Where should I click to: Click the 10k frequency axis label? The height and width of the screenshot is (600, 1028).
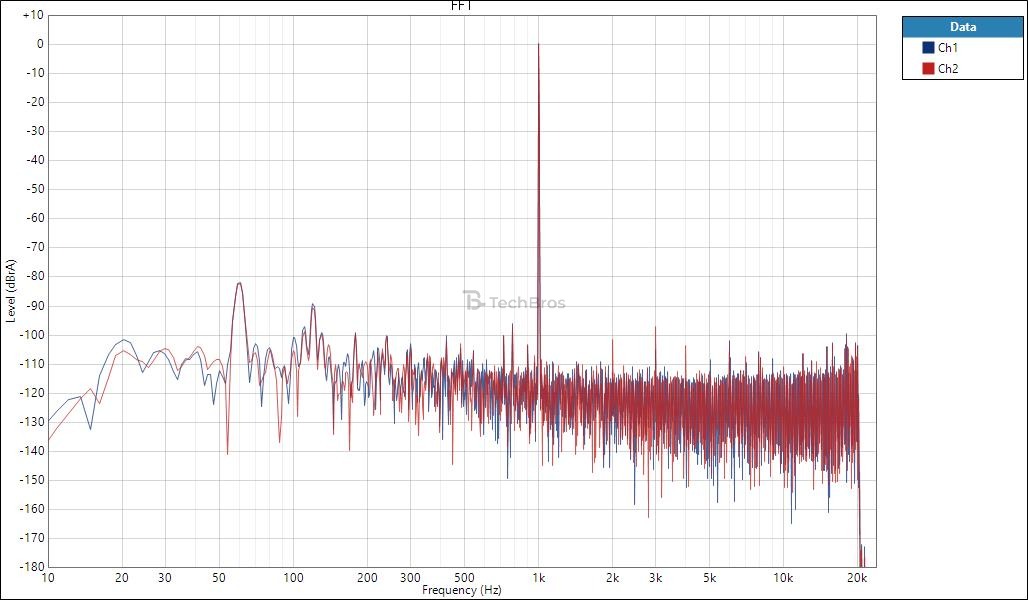tap(783, 578)
